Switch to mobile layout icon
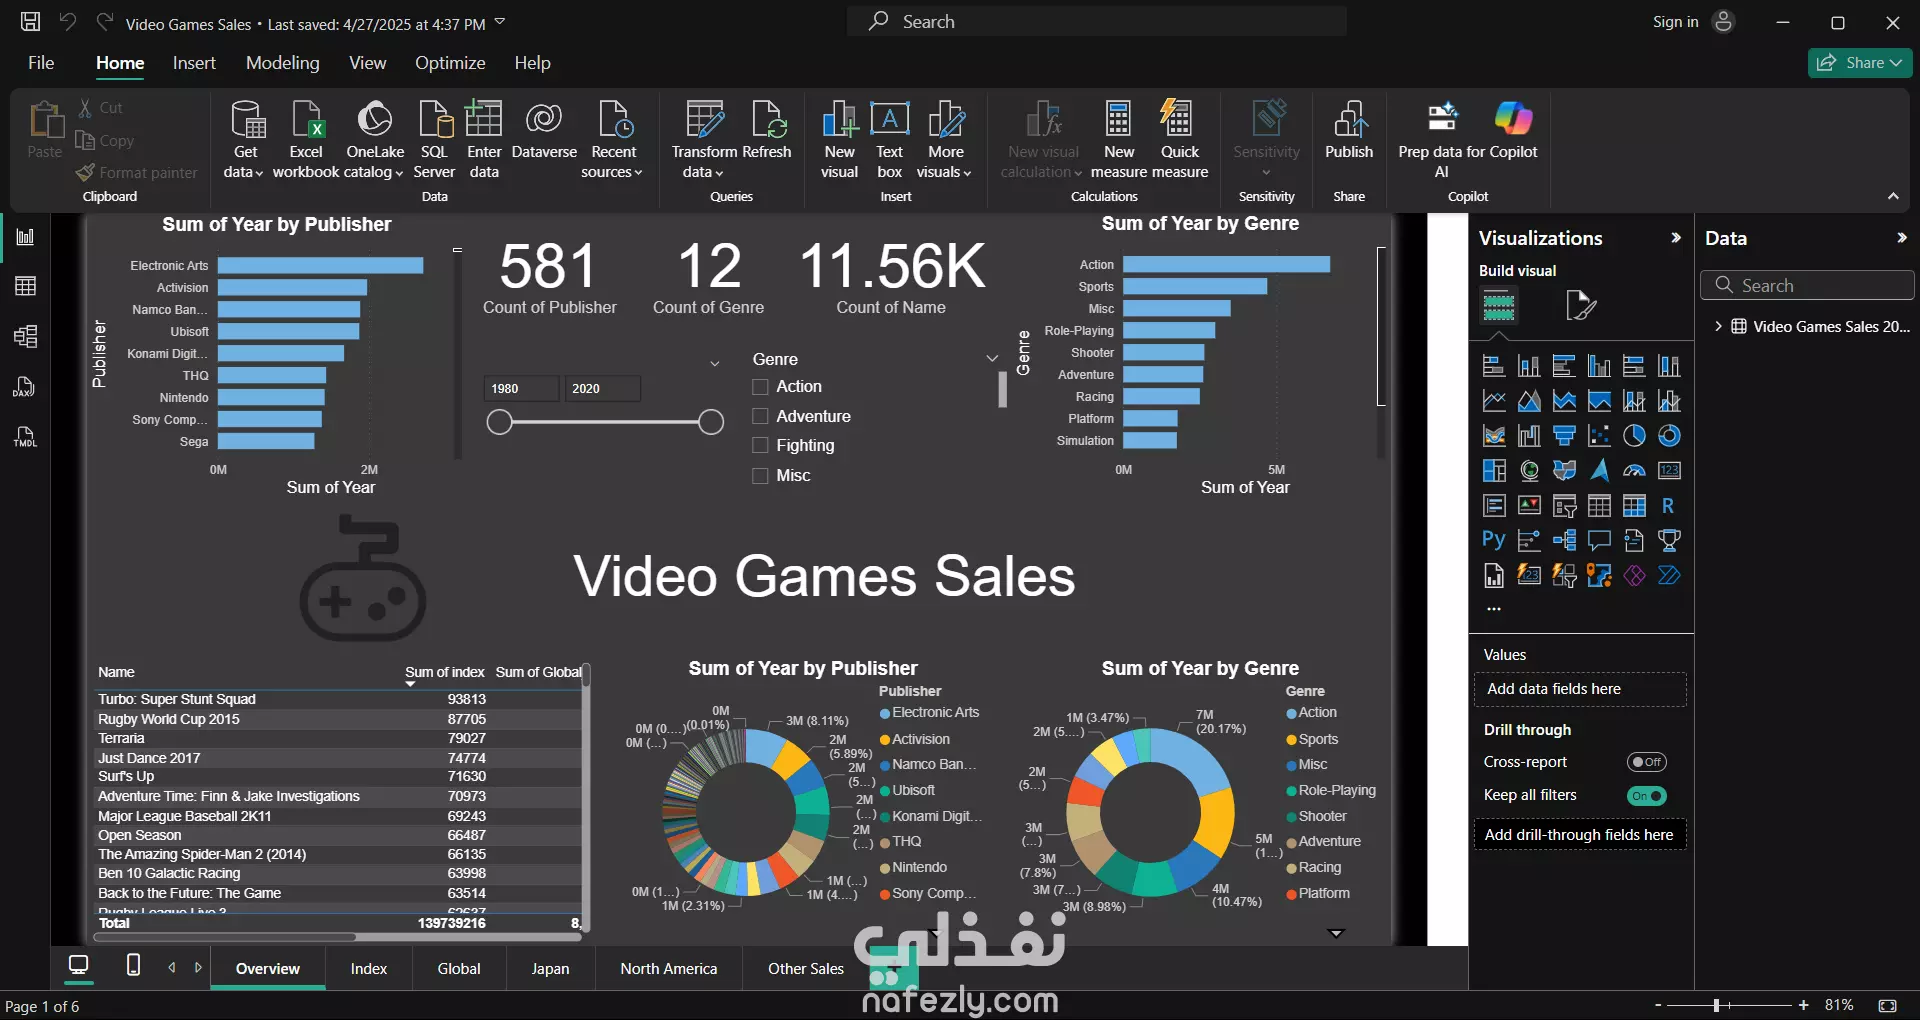The image size is (1920, 1020). point(133,965)
